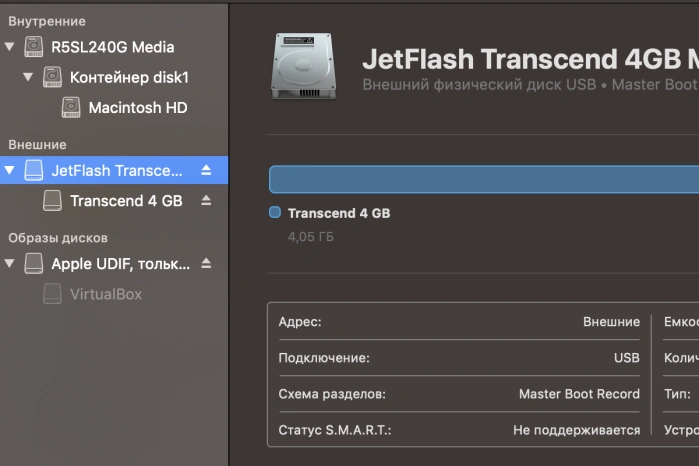Click the Master Boot Record value
699x466 pixels.
click(580, 394)
